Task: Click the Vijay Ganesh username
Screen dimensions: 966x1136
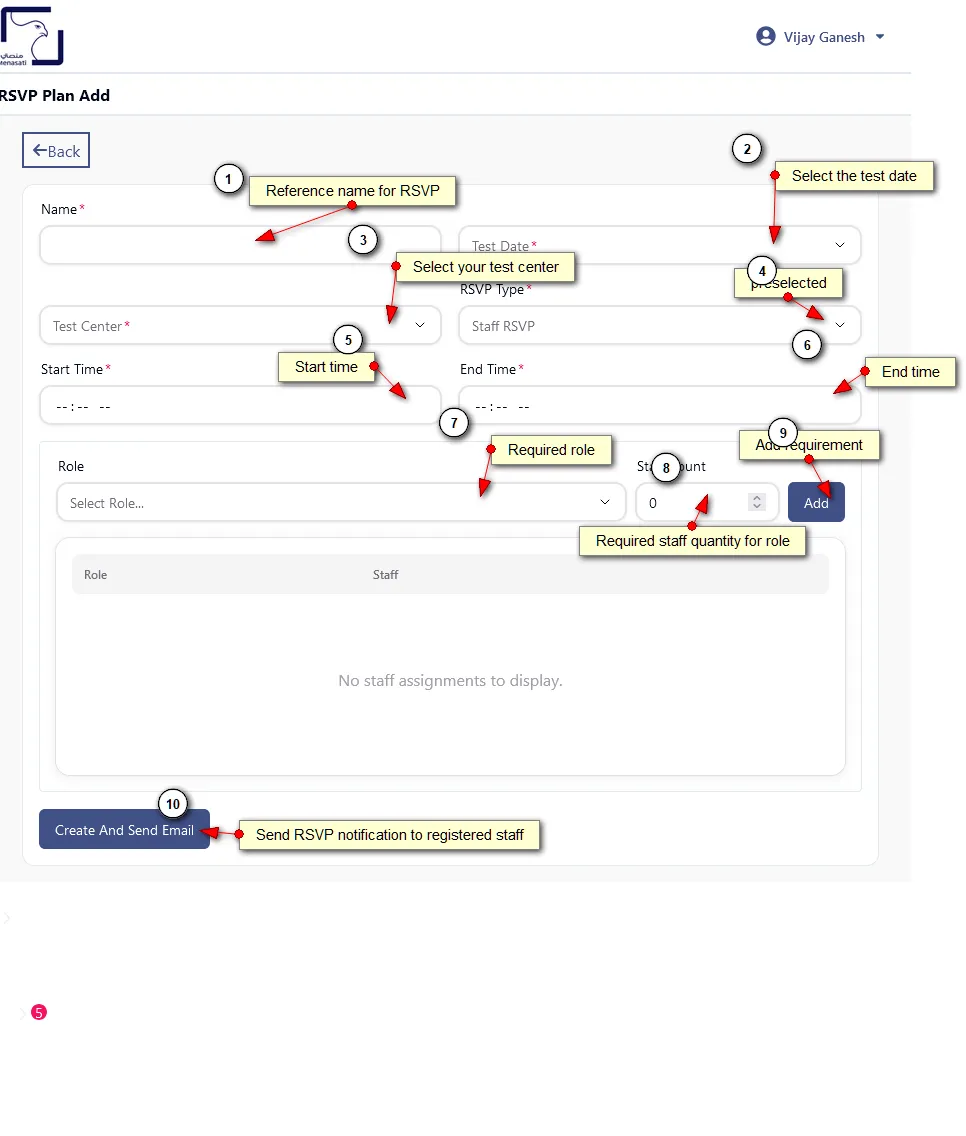Action: pos(823,37)
